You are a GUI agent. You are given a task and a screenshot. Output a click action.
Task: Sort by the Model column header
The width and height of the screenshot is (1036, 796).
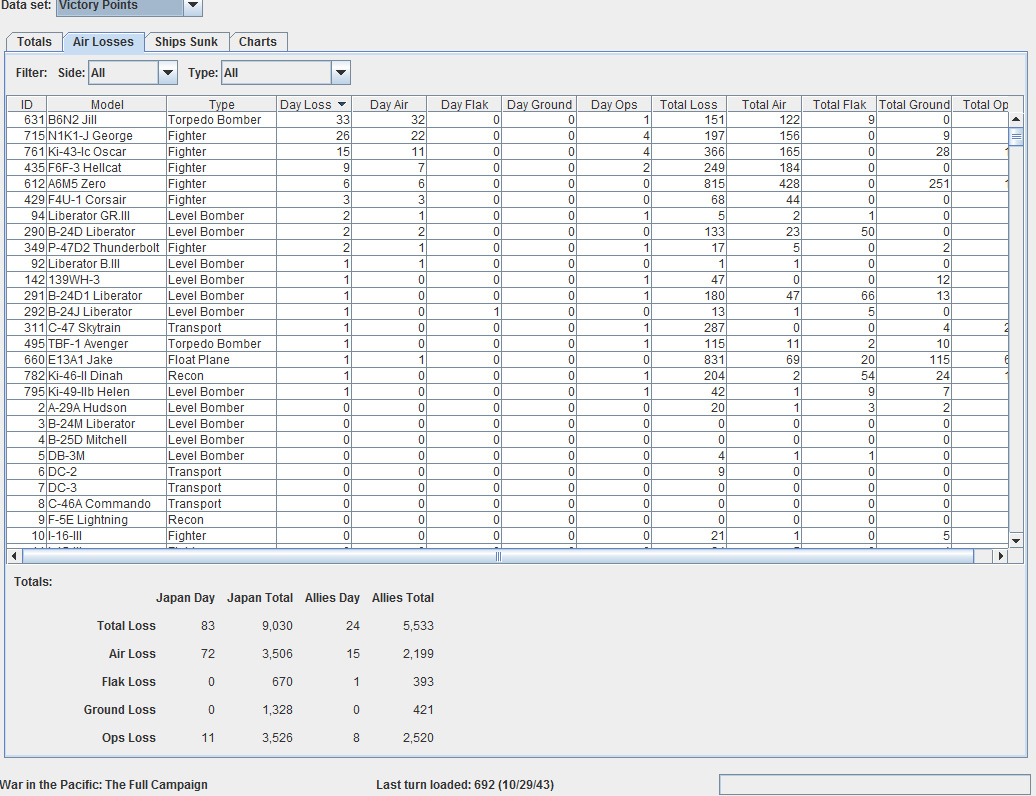click(x=107, y=104)
